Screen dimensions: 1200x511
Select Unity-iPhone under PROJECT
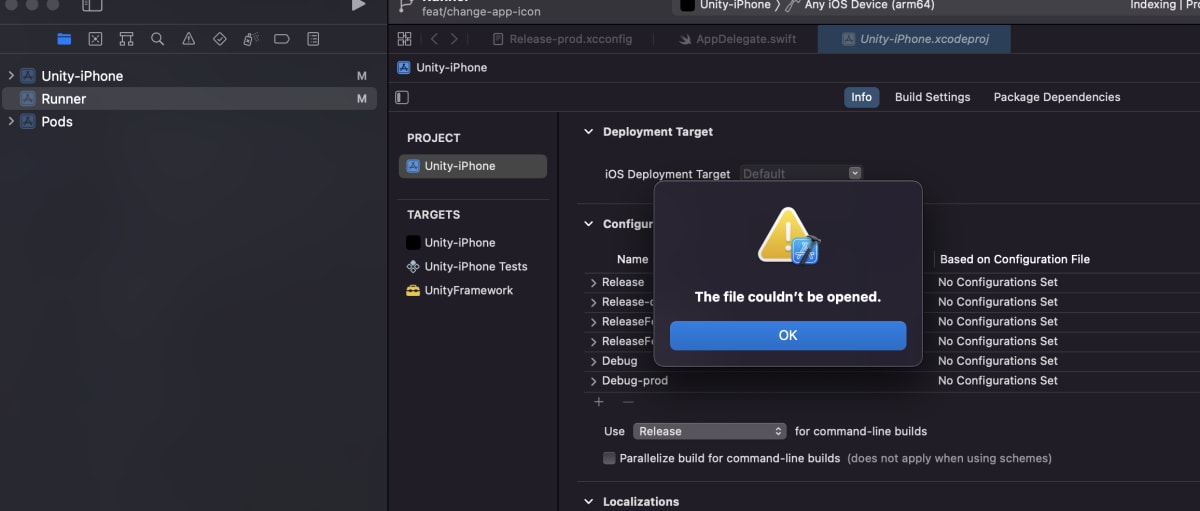[473, 166]
